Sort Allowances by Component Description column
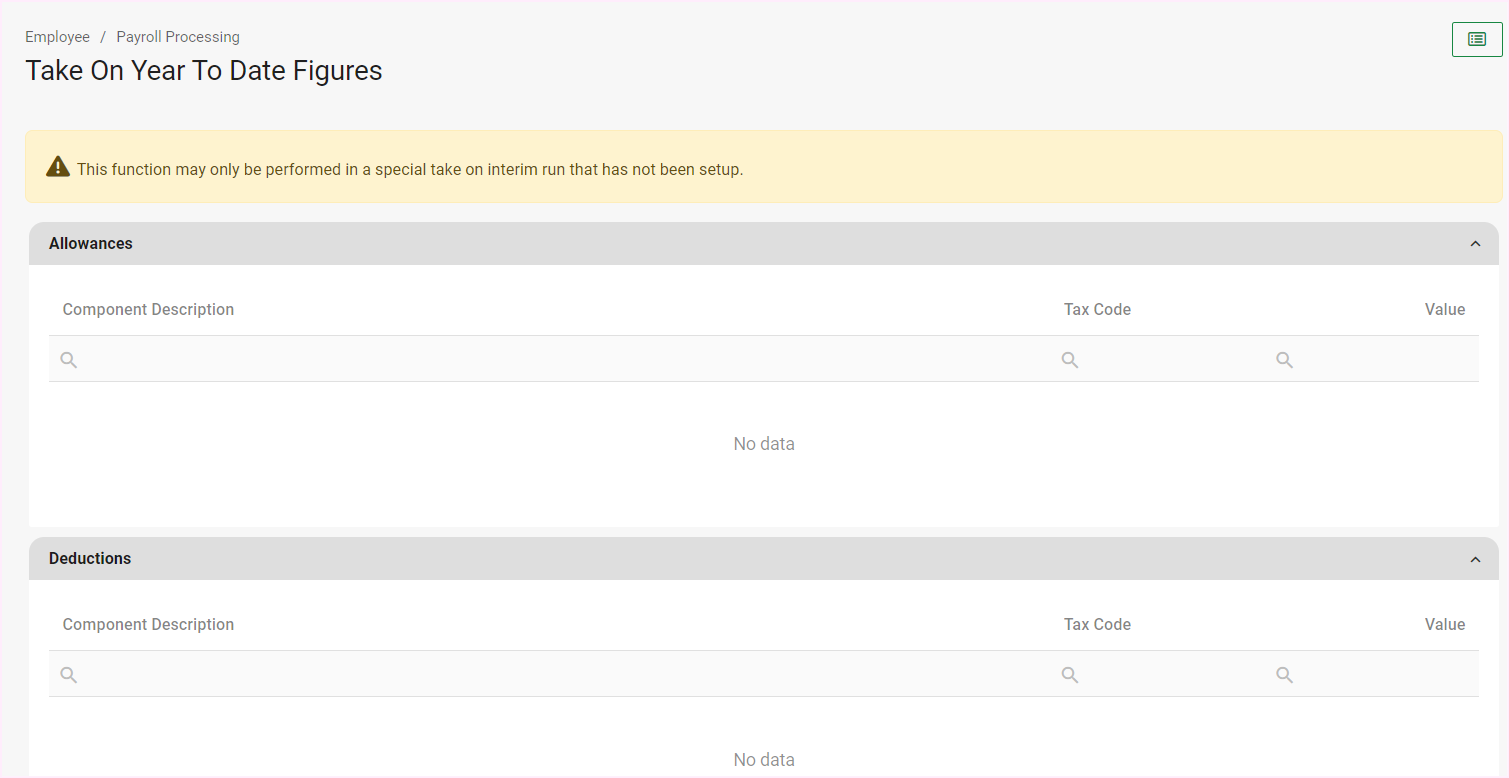Viewport: 1509px width, 778px height. click(x=148, y=310)
